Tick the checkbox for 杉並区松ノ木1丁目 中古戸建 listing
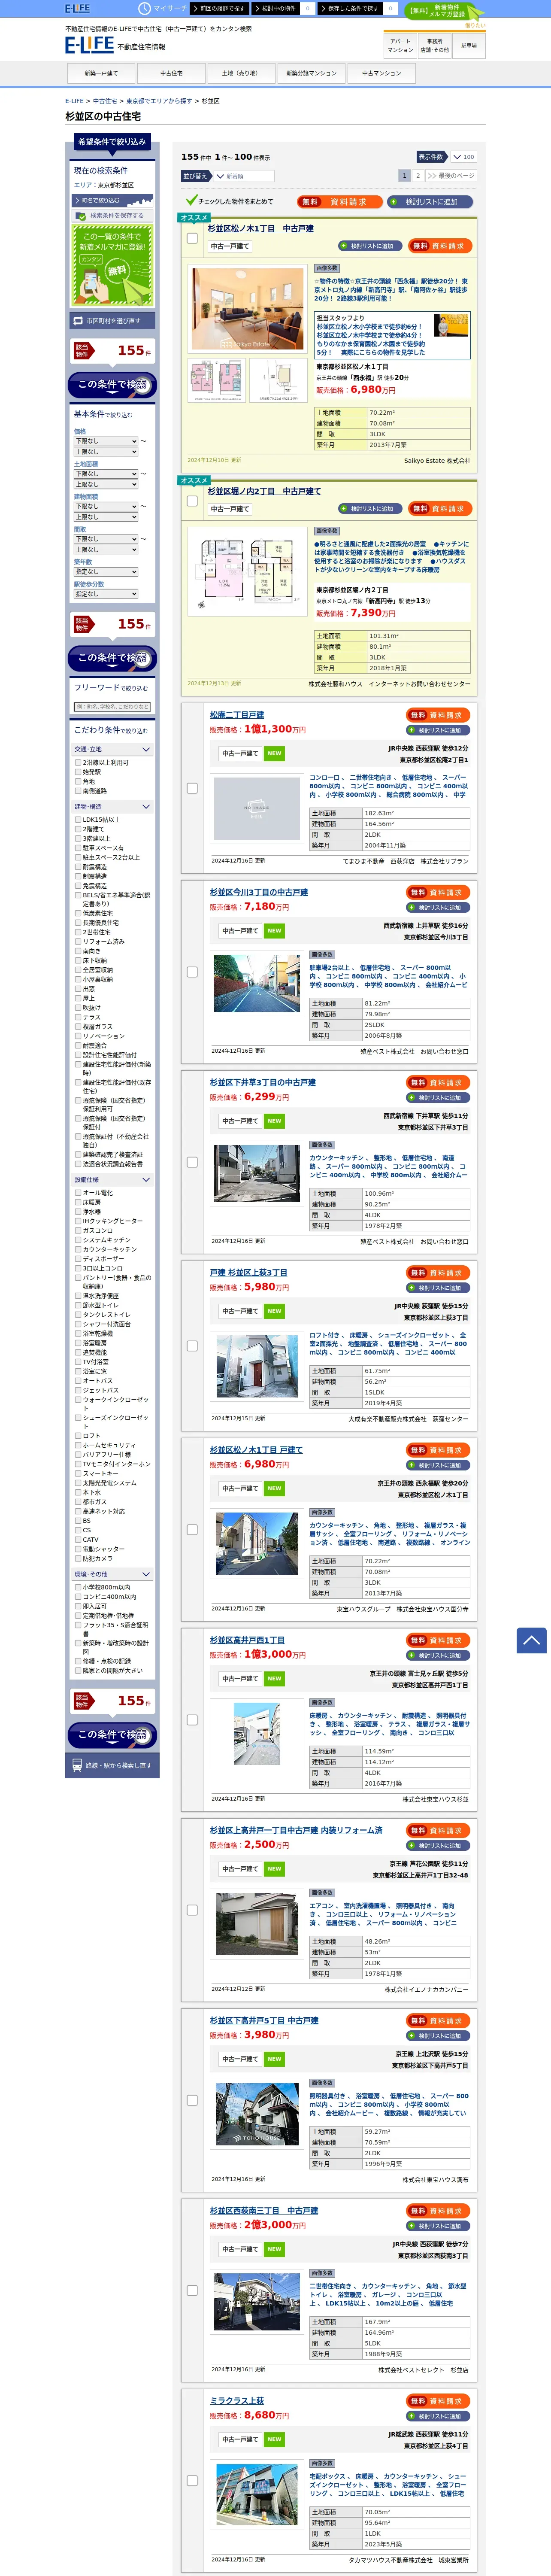 pyautogui.click(x=192, y=238)
